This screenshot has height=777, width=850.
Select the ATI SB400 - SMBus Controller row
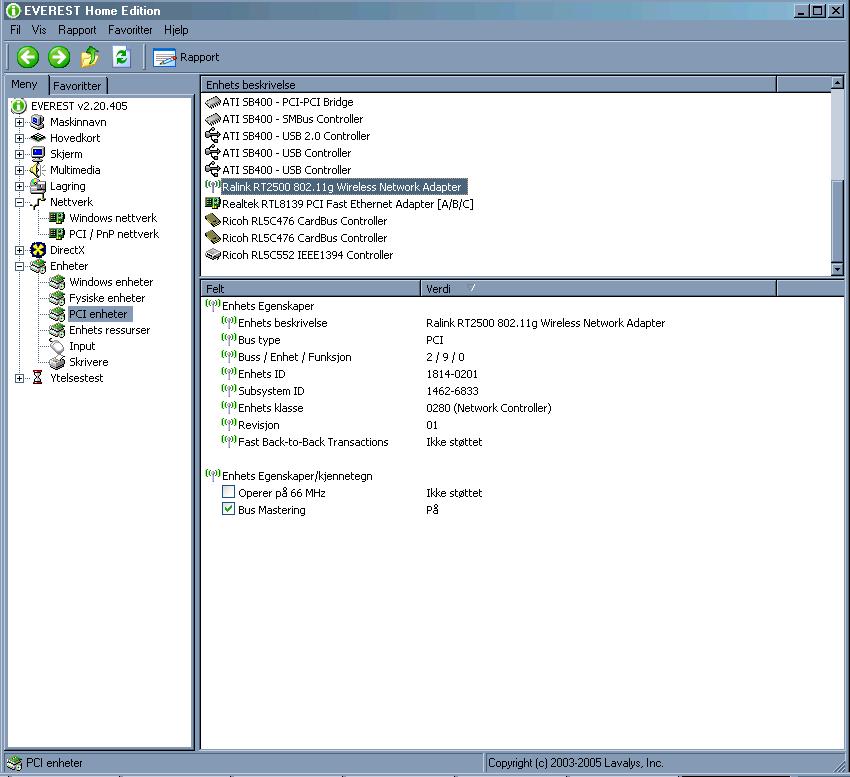pos(293,119)
